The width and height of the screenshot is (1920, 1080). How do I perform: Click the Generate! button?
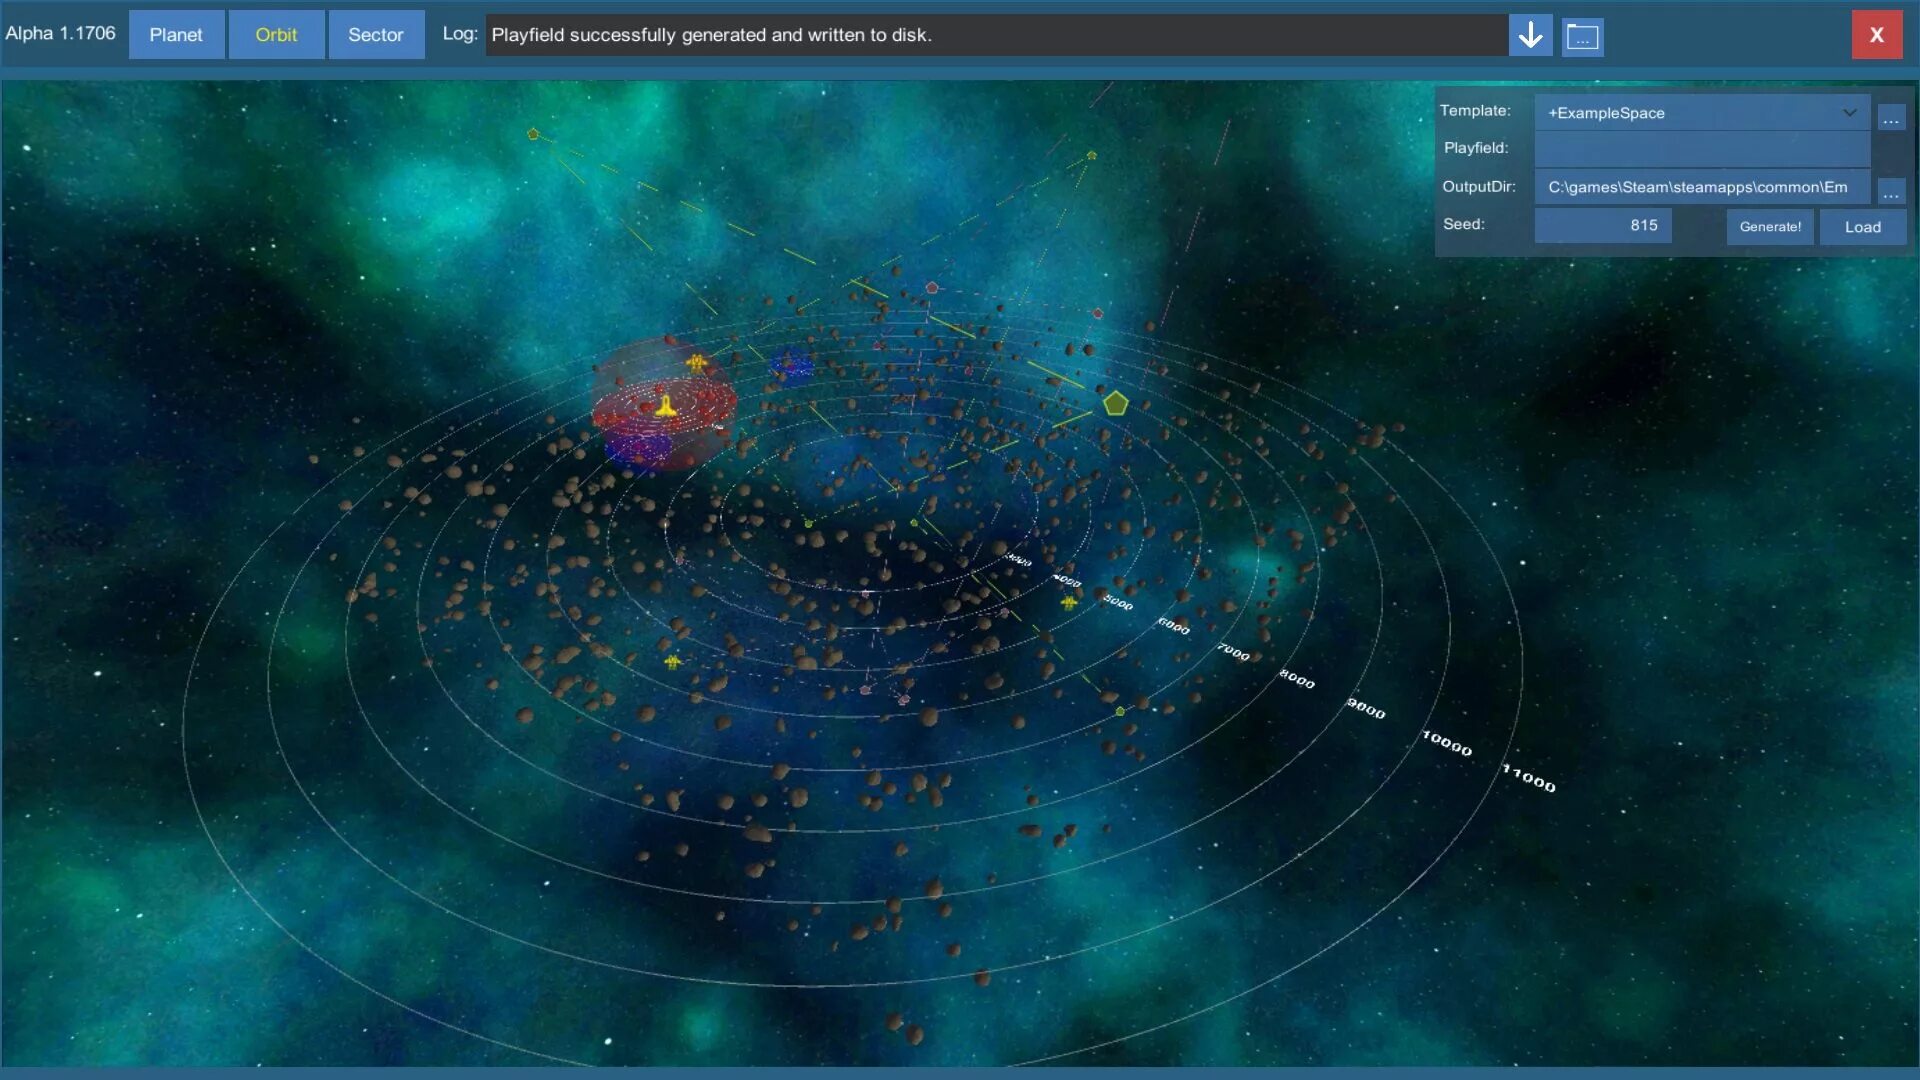(x=1770, y=227)
